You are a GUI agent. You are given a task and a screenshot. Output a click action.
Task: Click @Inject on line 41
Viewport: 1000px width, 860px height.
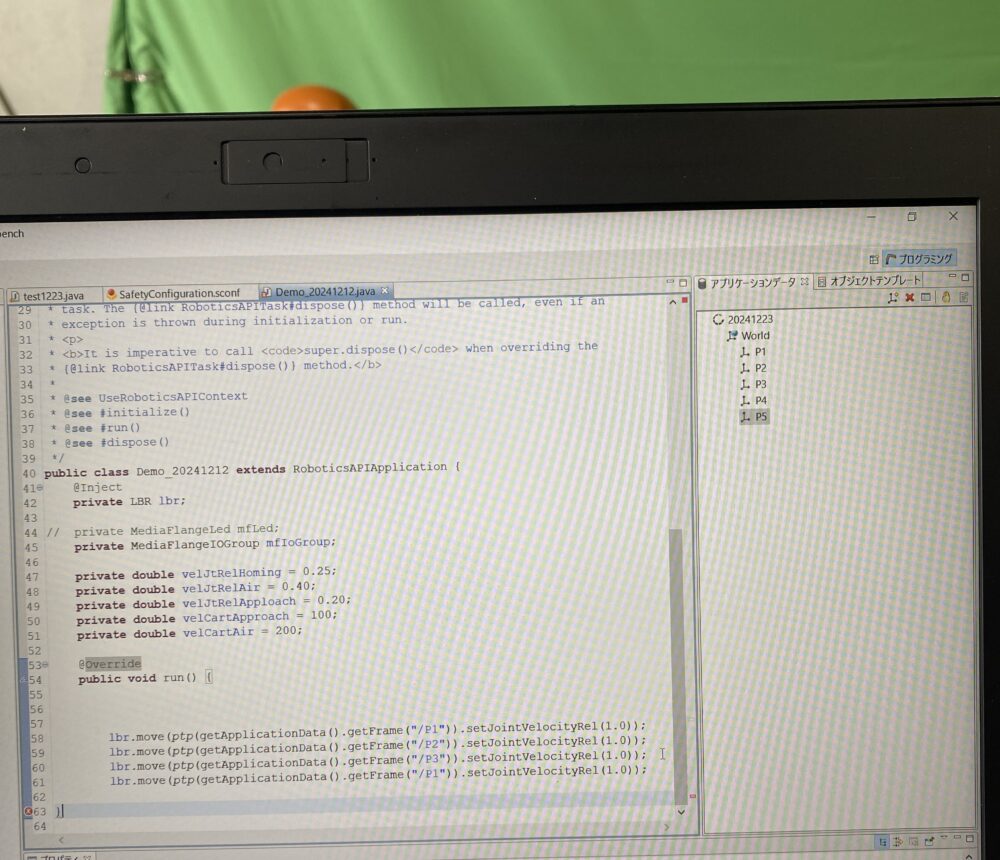(x=98, y=487)
